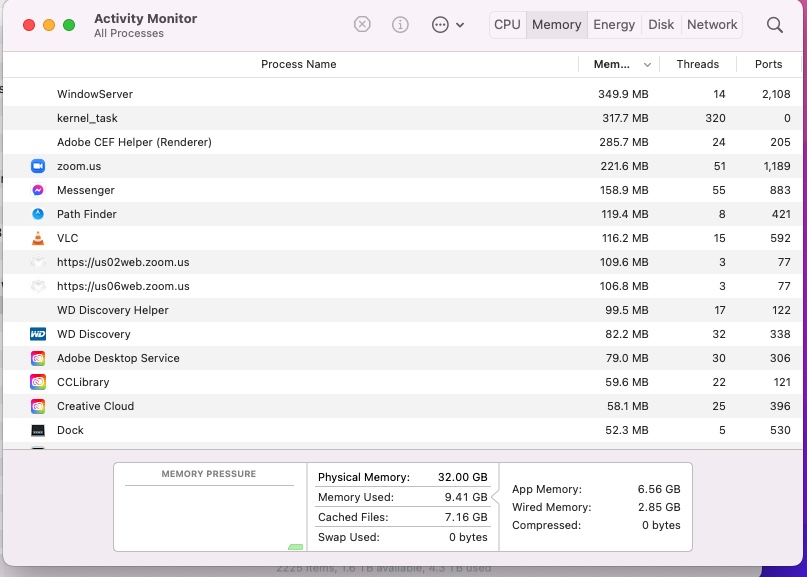The height and width of the screenshot is (577, 807).
Task: Select the VLC process name
Action: [67, 238]
